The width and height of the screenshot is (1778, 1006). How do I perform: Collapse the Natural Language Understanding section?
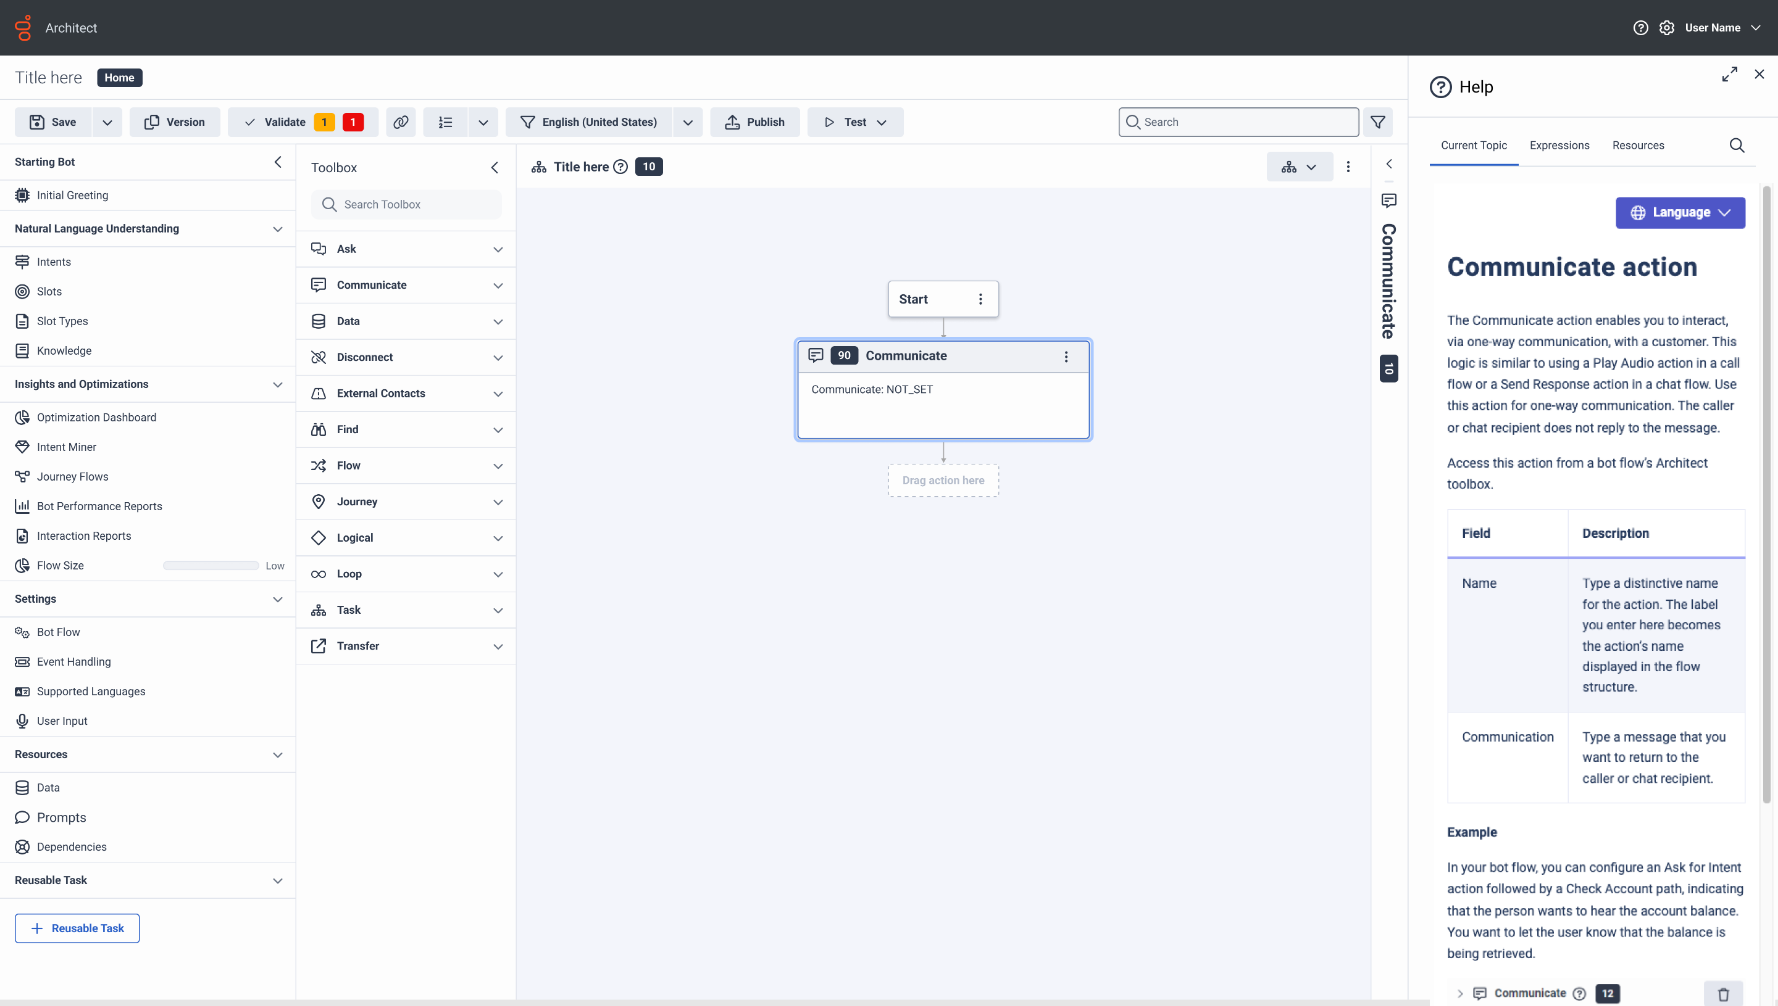click(x=277, y=229)
